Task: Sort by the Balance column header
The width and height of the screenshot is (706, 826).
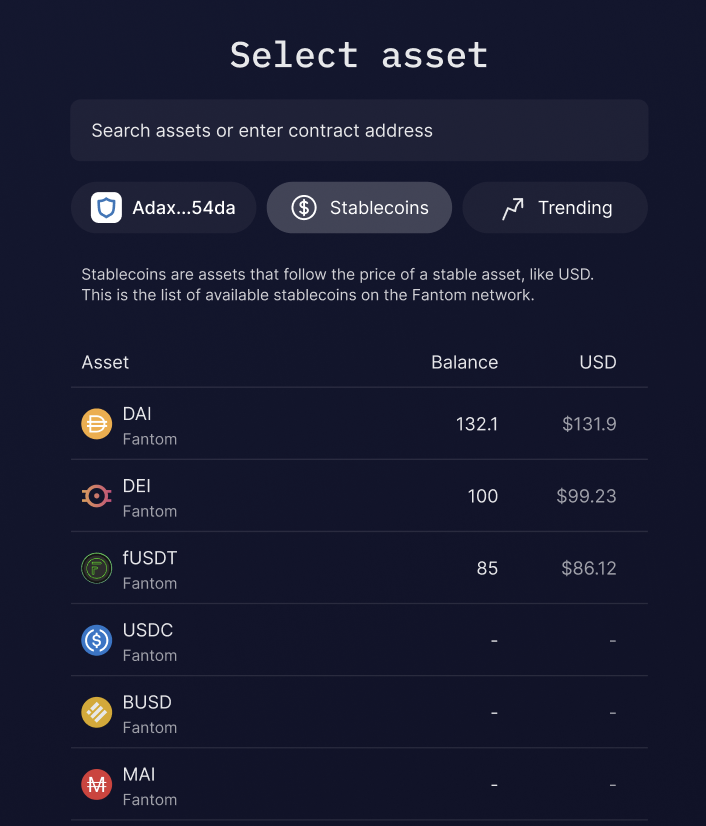Action: pyautogui.click(x=464, y=362)
